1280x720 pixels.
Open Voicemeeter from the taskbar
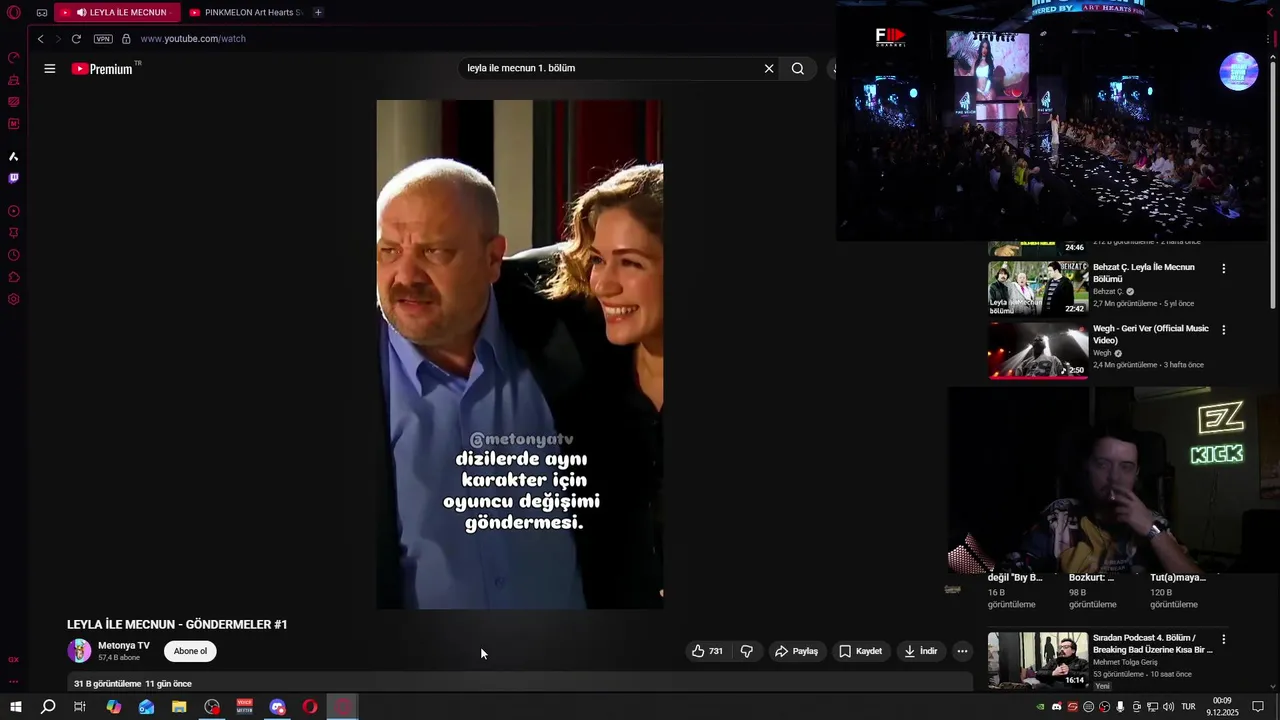pos(244,707)
